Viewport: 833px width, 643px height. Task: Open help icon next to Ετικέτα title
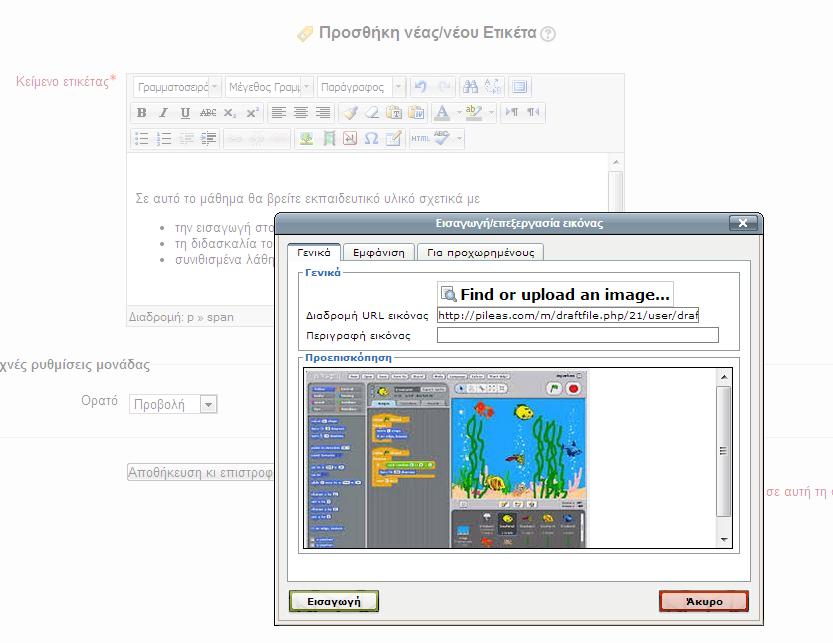click(548, 34)
